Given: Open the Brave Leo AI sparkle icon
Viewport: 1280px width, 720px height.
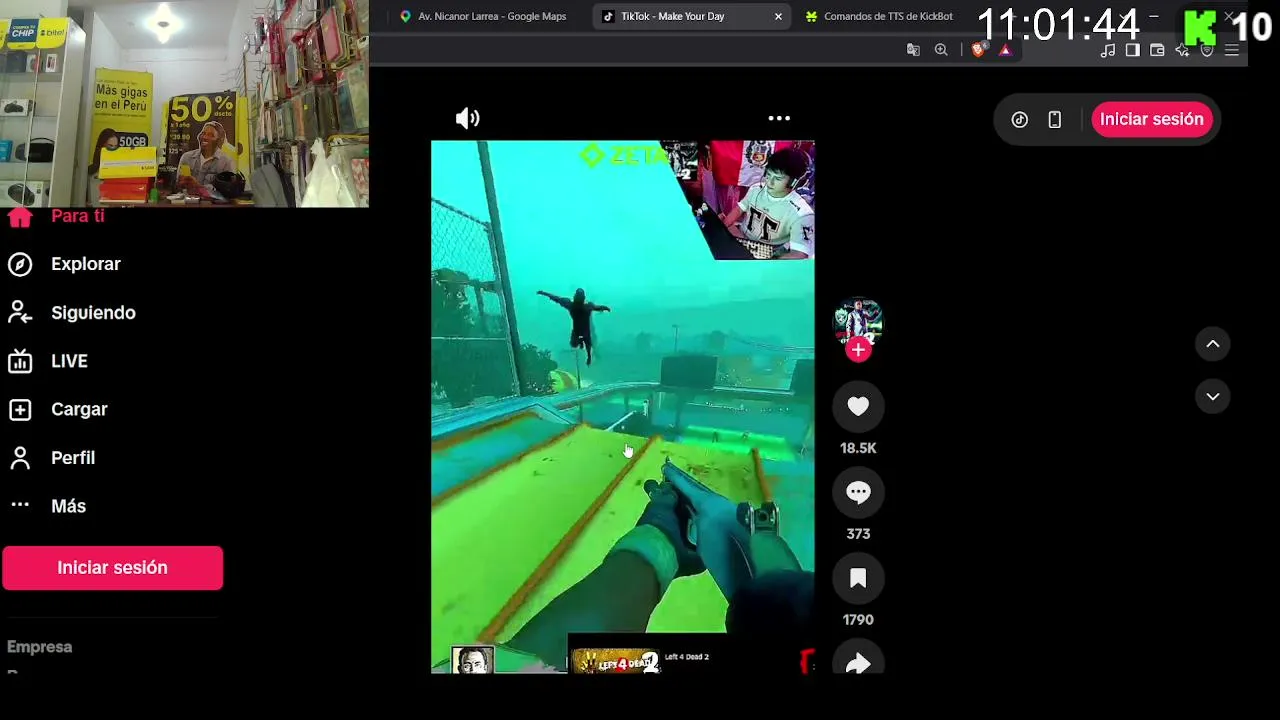Looking at the screenshot, I should coord(1182,51).
